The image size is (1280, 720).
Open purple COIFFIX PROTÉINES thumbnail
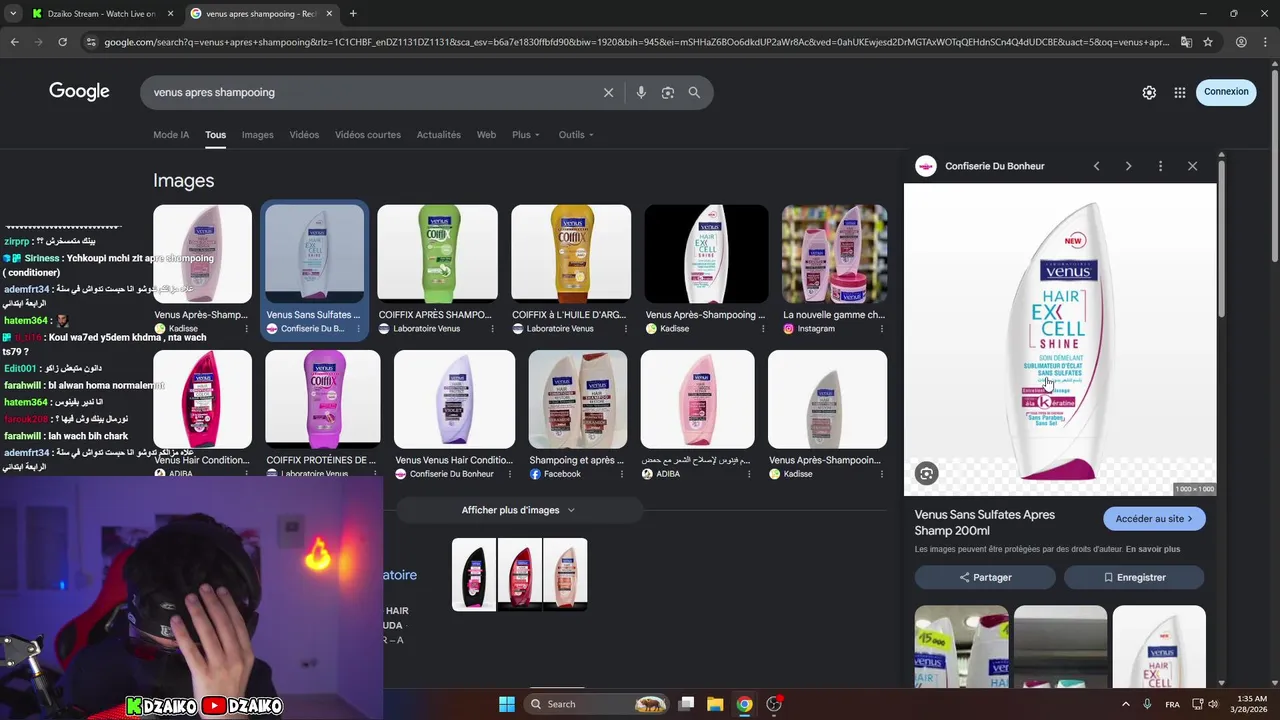[323, 398]
